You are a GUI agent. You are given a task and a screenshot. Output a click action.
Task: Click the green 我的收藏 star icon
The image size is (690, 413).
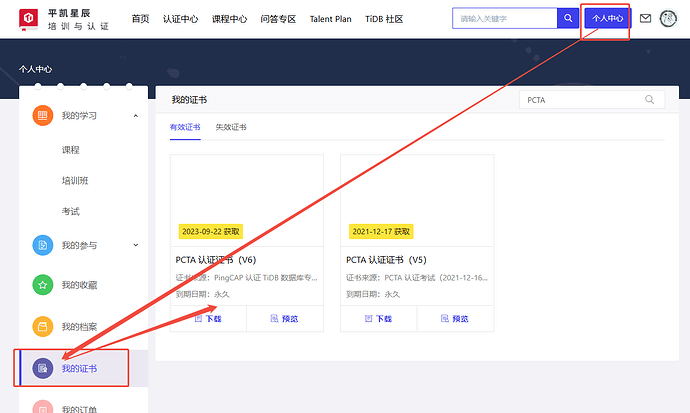pos(42,285)
